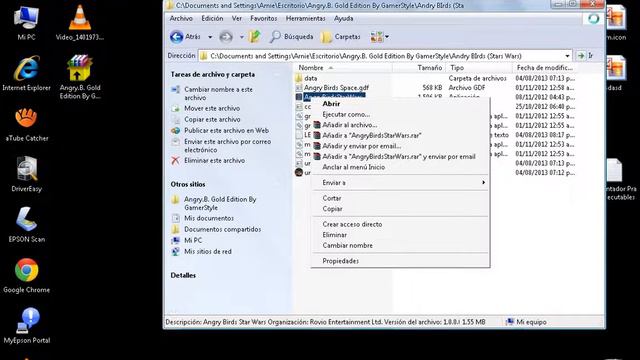Open the views icon in the toolbar

pyautogui.click(x=376, y=37)
